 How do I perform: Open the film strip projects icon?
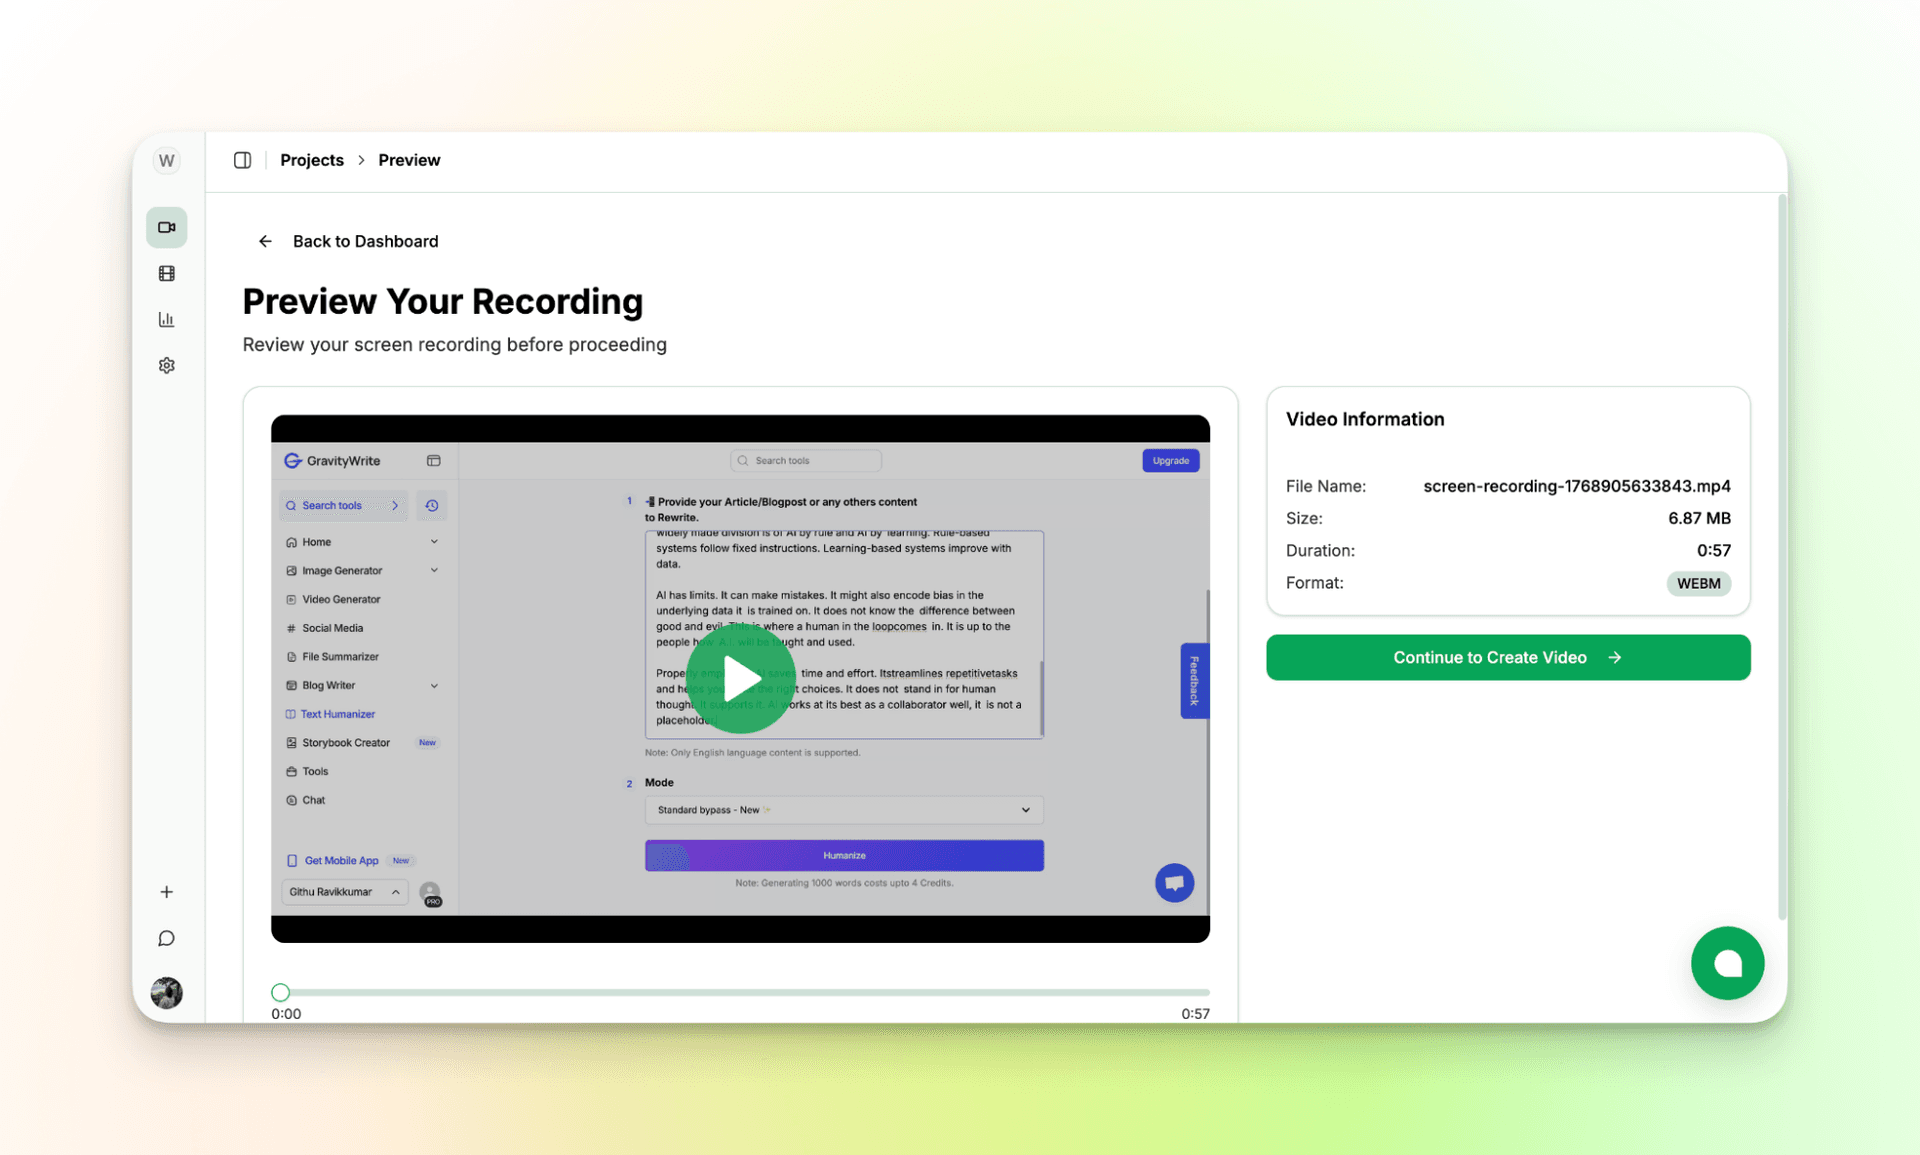click(x=166, y=273)
